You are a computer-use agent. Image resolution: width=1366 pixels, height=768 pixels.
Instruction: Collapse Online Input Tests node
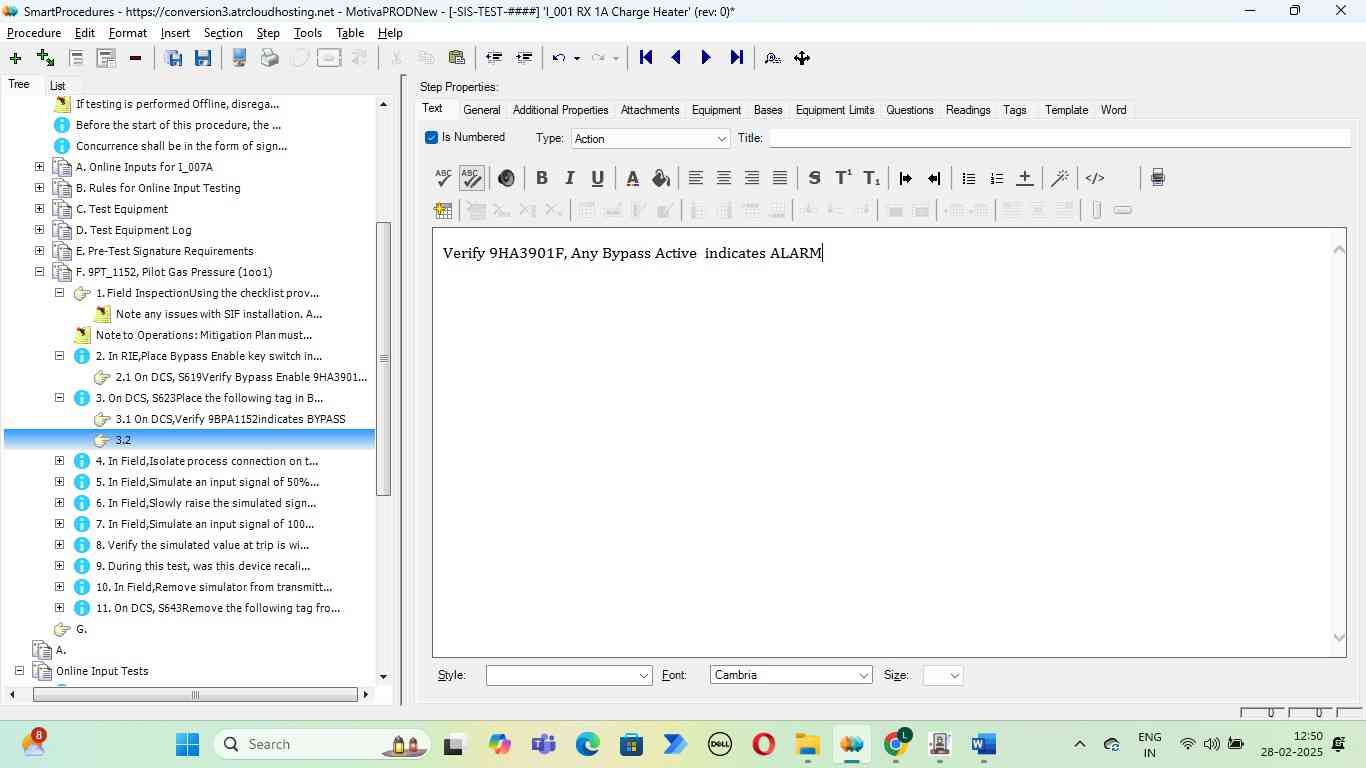pos(19,671)
